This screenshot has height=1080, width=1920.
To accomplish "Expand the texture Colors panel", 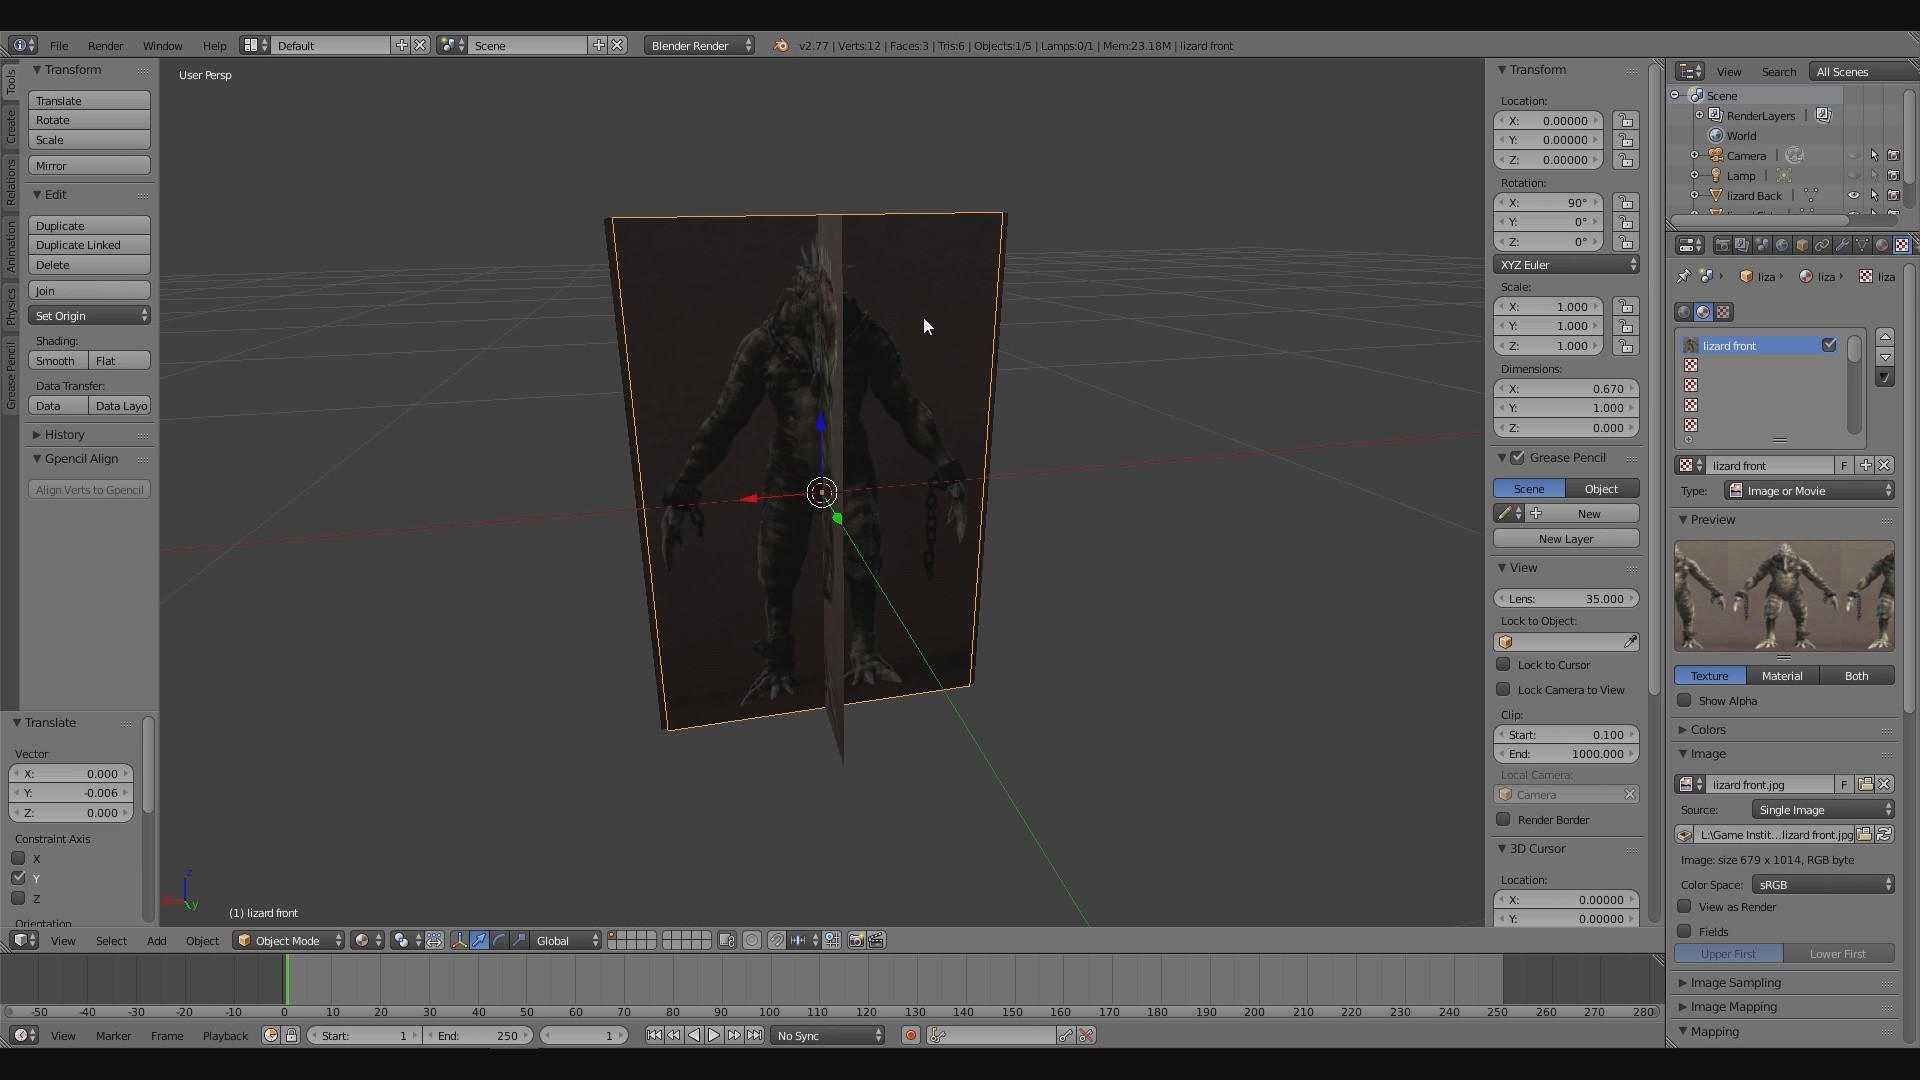I will coord(1708,730).
